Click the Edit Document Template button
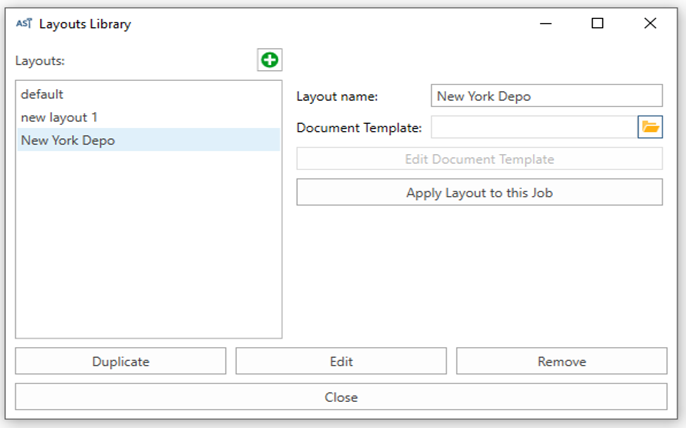 pos(480,159)
